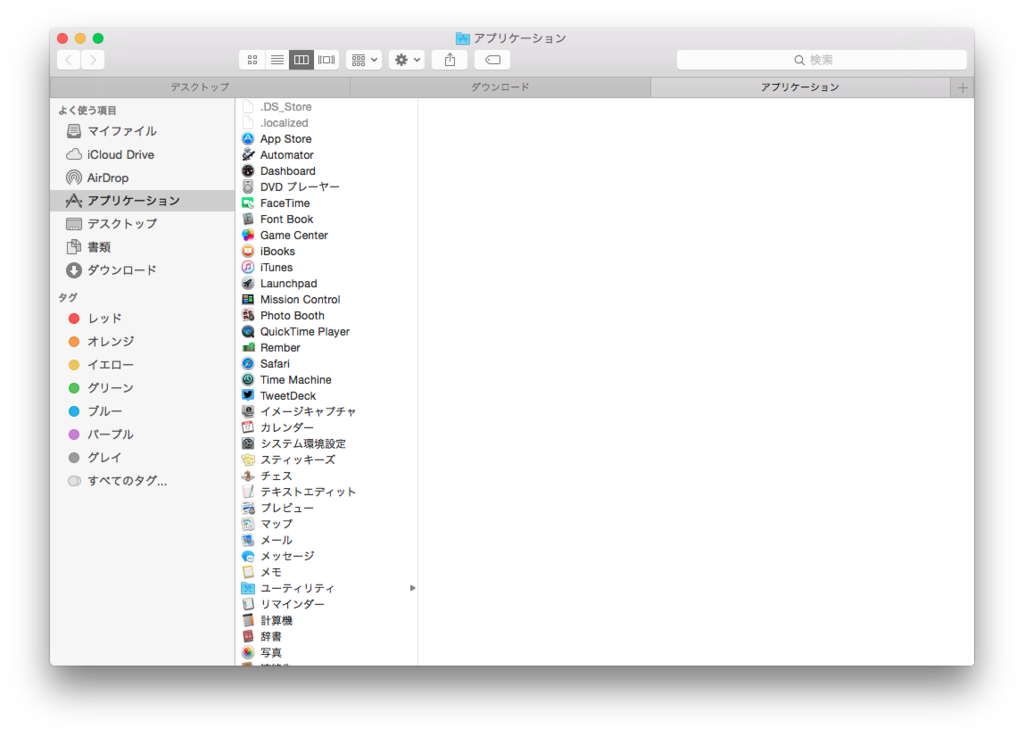
Task: Select the イエロー yellow tag
Action: tap(142, 365)
